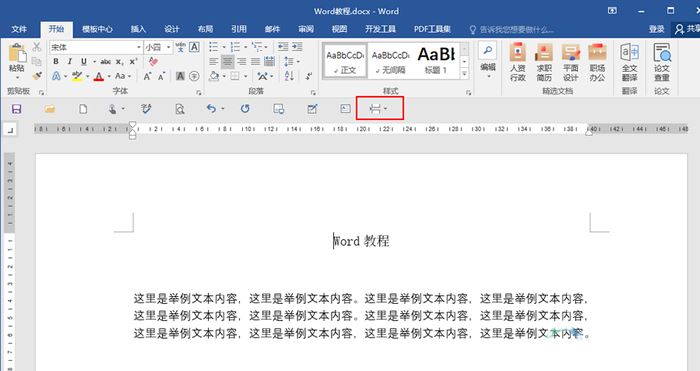The width and height of the screenshot is (700, 371).
Task: Apply subscript formatting
Action: click(119, 62)
